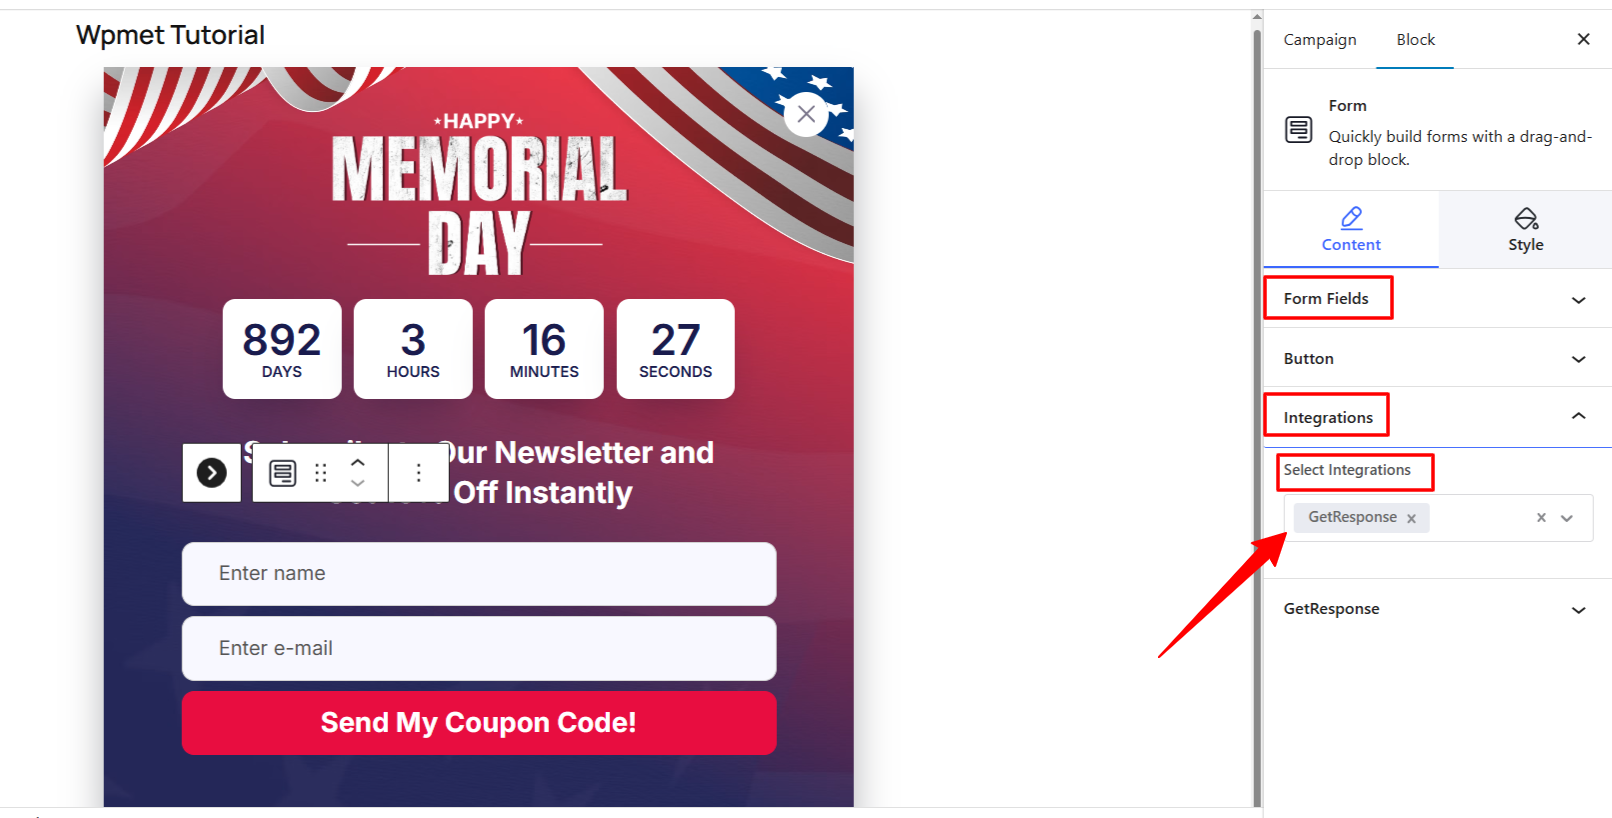This screenshot has width=1612, height=818.
Task: Open the block options three-dot menu
Action: [x=418, y=472]
